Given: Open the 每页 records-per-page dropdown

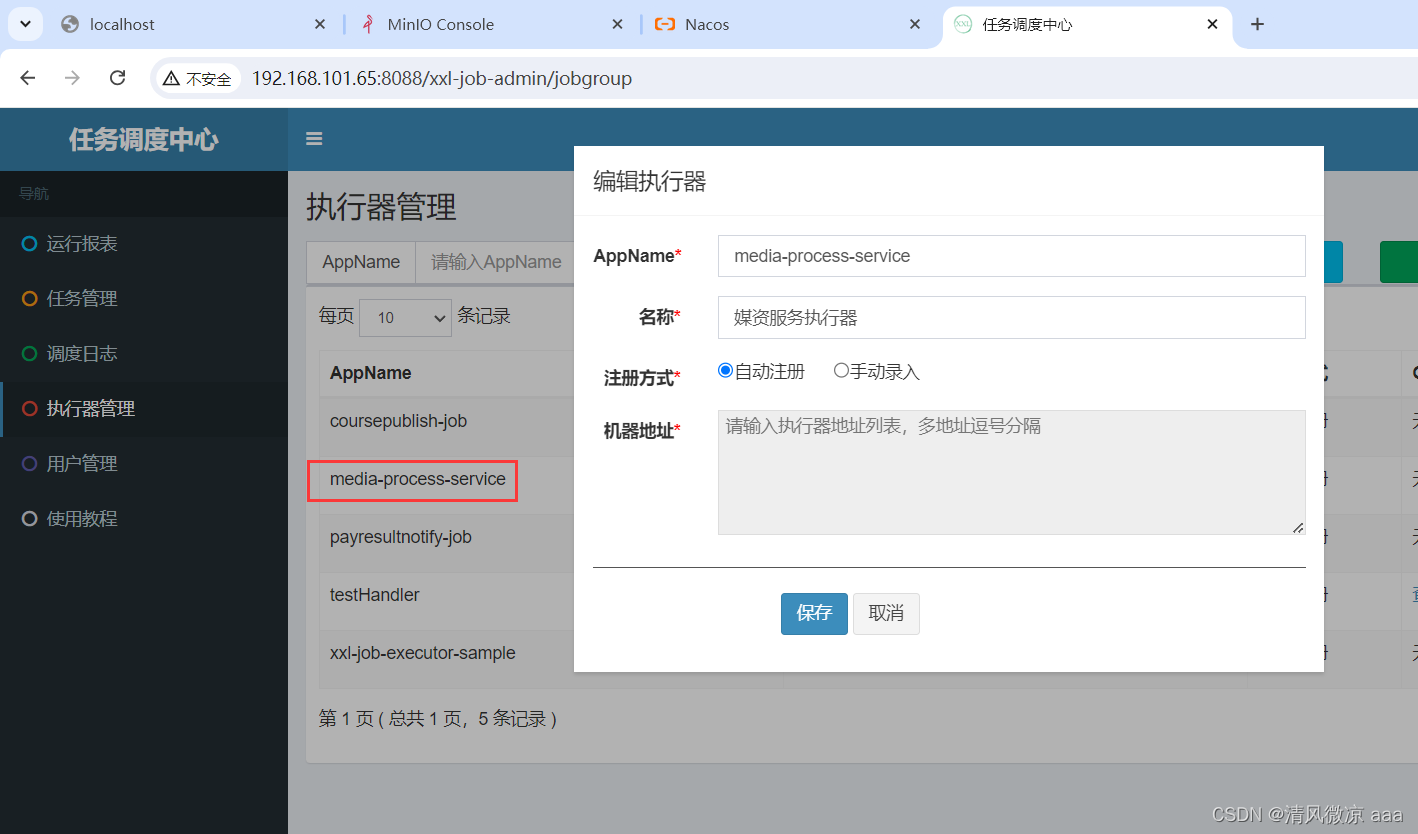Looking at the screenshot, I should 406,317.
